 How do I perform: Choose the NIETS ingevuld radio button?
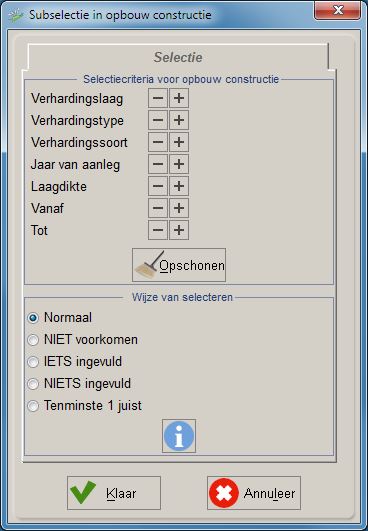pyautogui.click(x=33, y=384)
